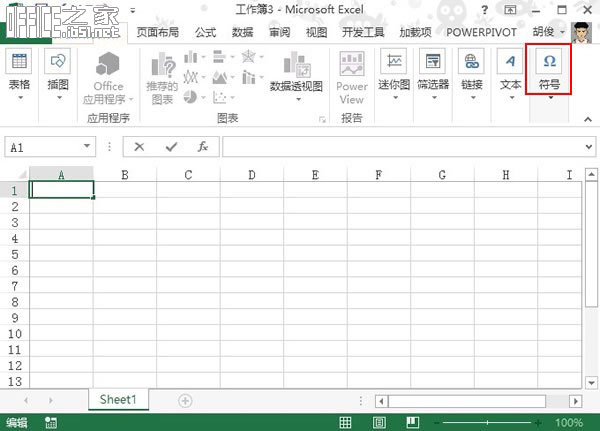
Task: Open the 加载项 tab
Action: (415, 32)
